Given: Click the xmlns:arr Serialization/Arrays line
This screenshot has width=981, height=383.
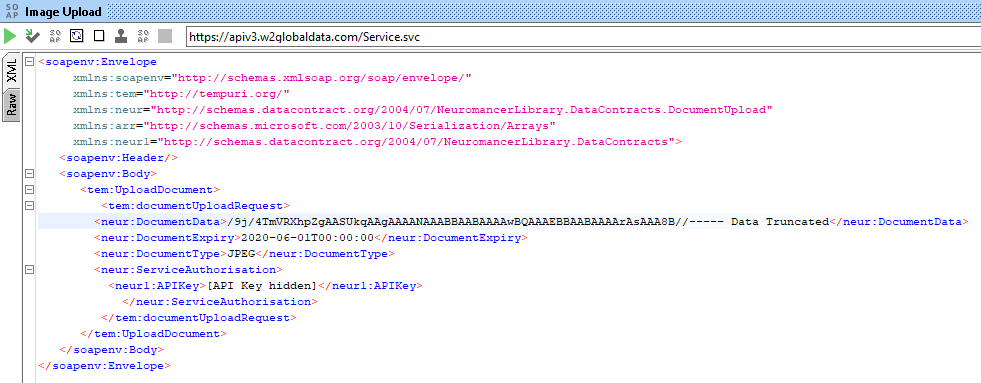Looking at the screenshot, I should [x=315, y=126].
